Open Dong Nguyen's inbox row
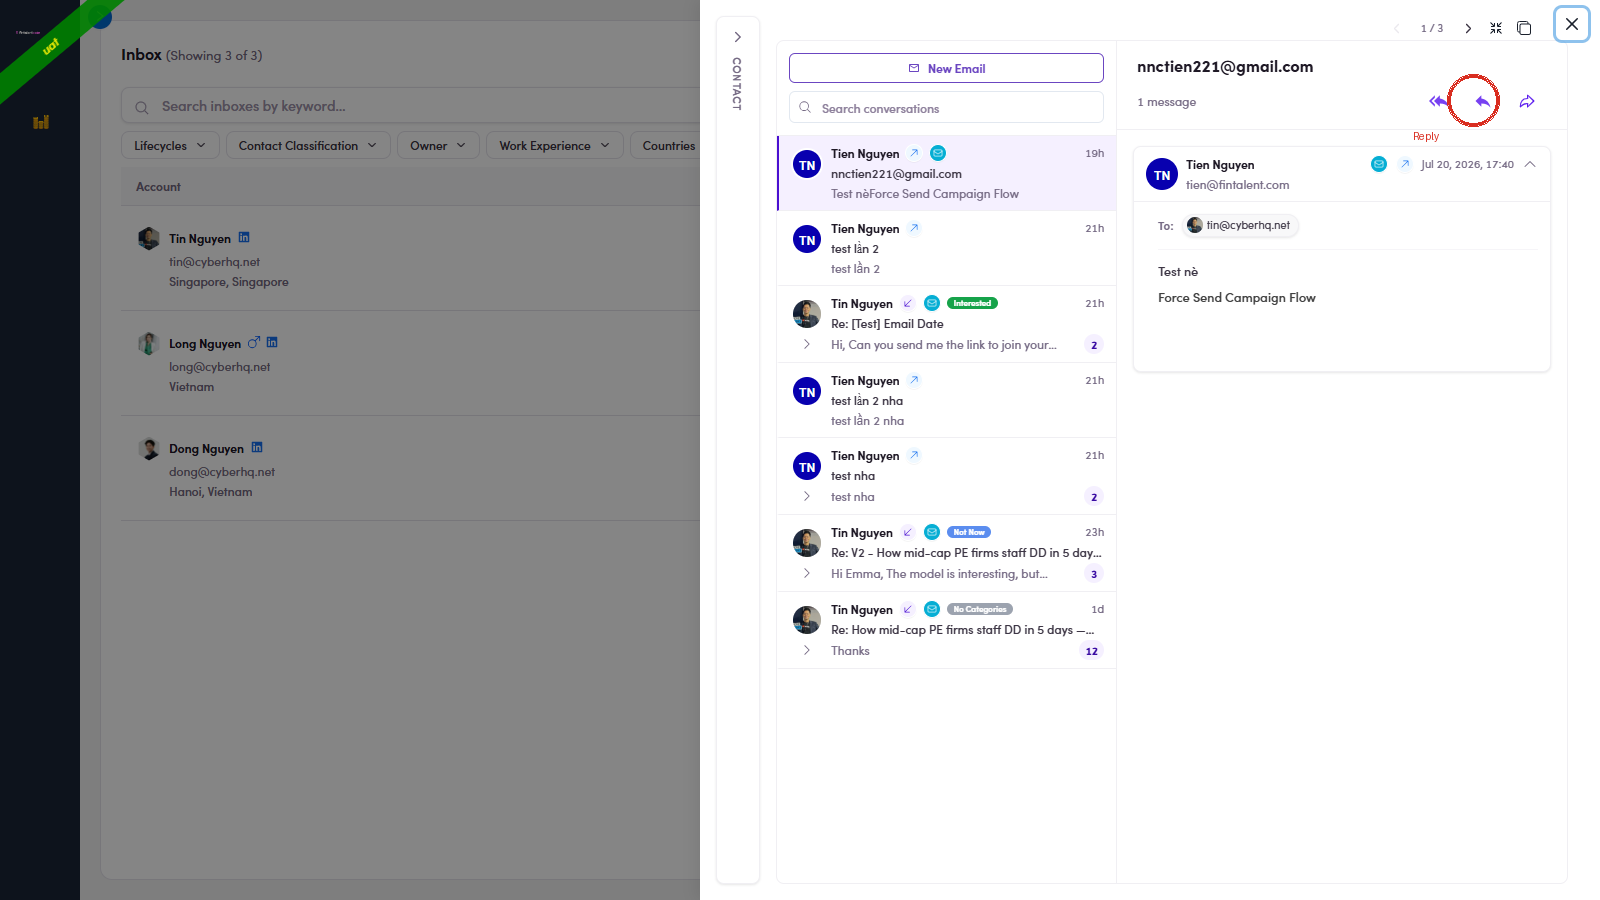The image size is (1600, 900). pos(411,468)
